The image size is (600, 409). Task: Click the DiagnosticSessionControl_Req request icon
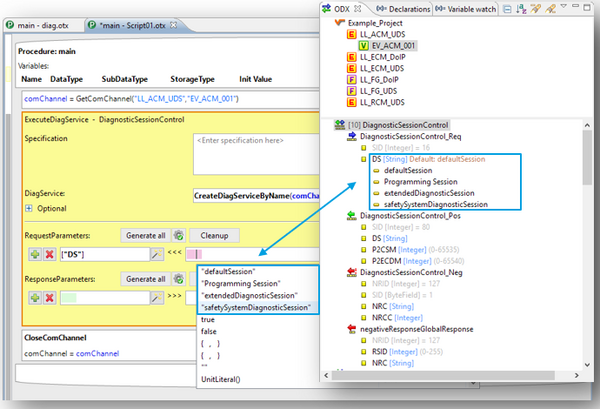[352, 136]
